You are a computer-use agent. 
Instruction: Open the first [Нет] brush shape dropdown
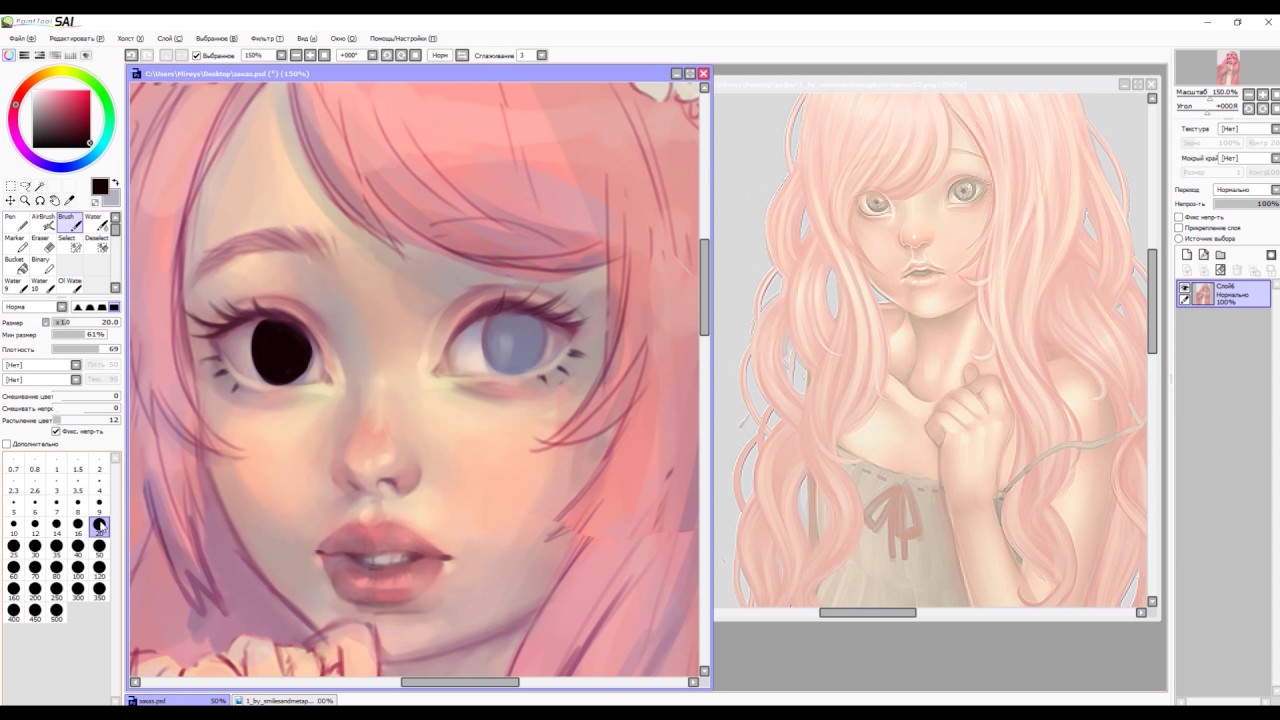[76, 365]
